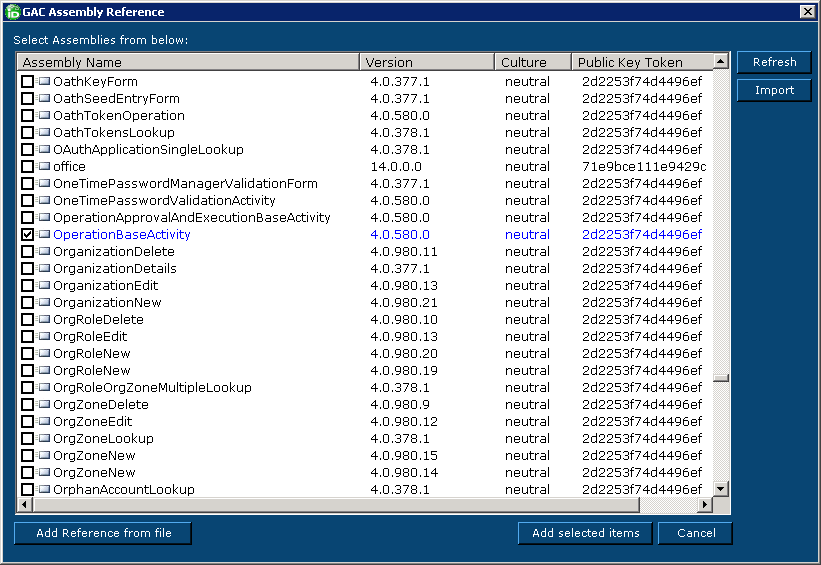Check the OathTokenOperation checkbox

pyautogui.click(x=27, y=116)
